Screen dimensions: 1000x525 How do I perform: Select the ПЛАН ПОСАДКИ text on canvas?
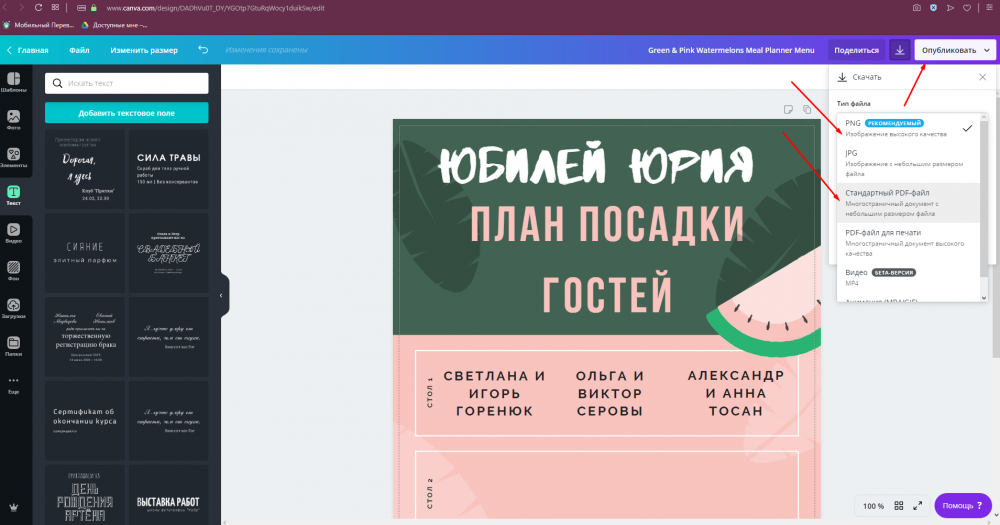pos(607,225)
